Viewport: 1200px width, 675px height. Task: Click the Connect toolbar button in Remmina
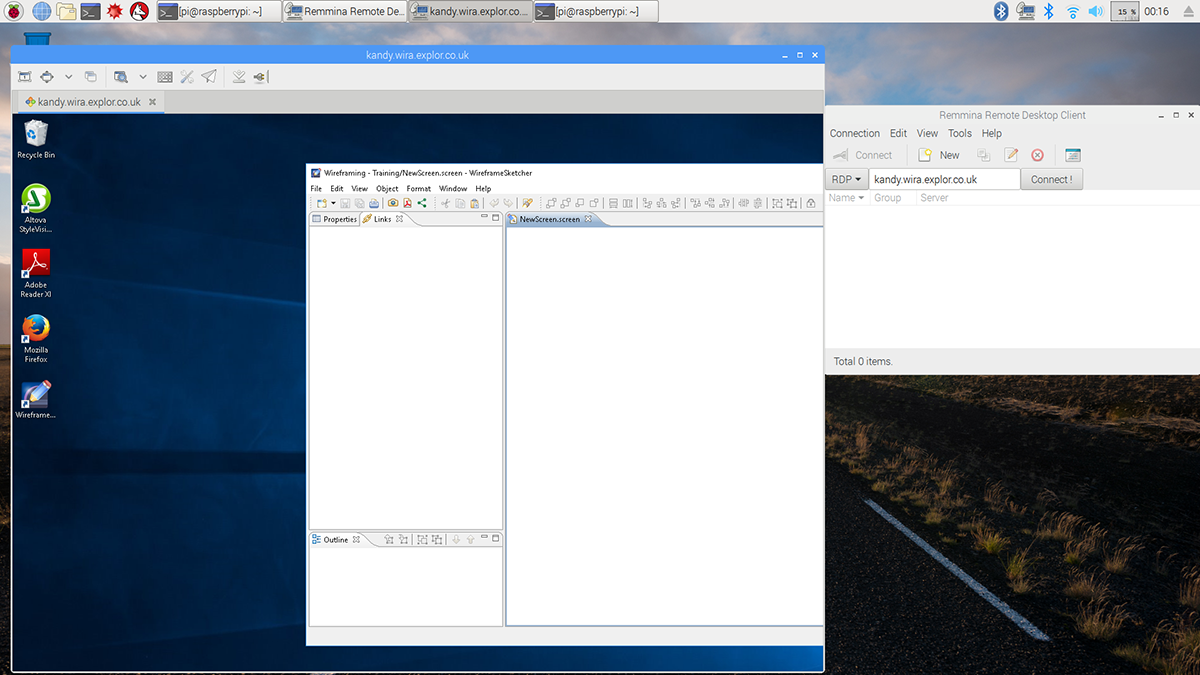pyautogui.click(x=862, y=155)
